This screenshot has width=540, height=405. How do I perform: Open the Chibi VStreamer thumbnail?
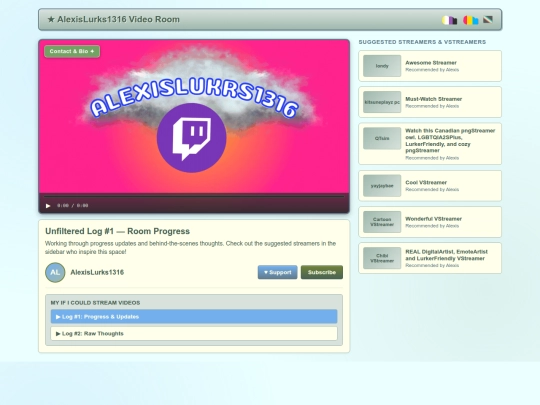tap(382, 258)
